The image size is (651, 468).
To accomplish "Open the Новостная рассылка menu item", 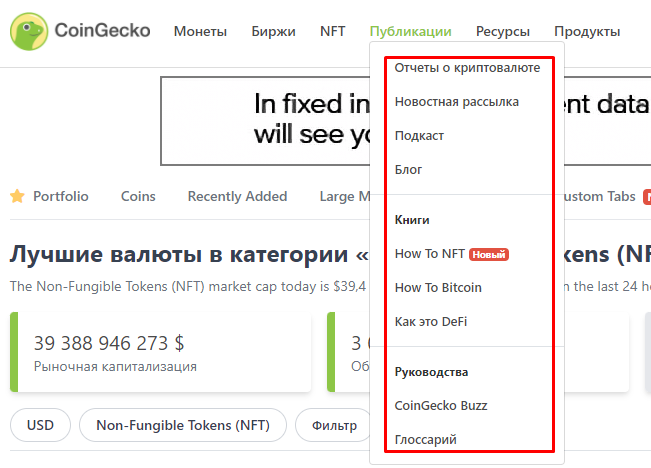I will coord(457,102).
